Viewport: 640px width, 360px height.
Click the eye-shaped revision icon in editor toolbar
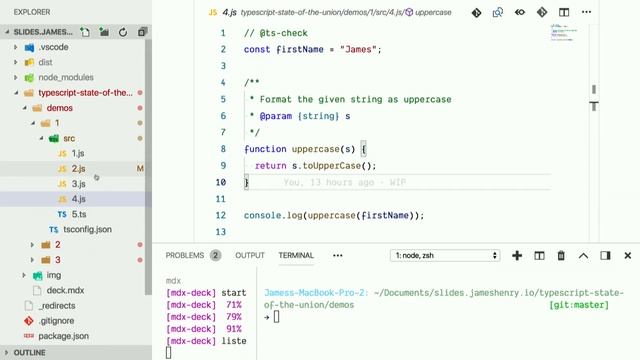click(x=520, y=12)
